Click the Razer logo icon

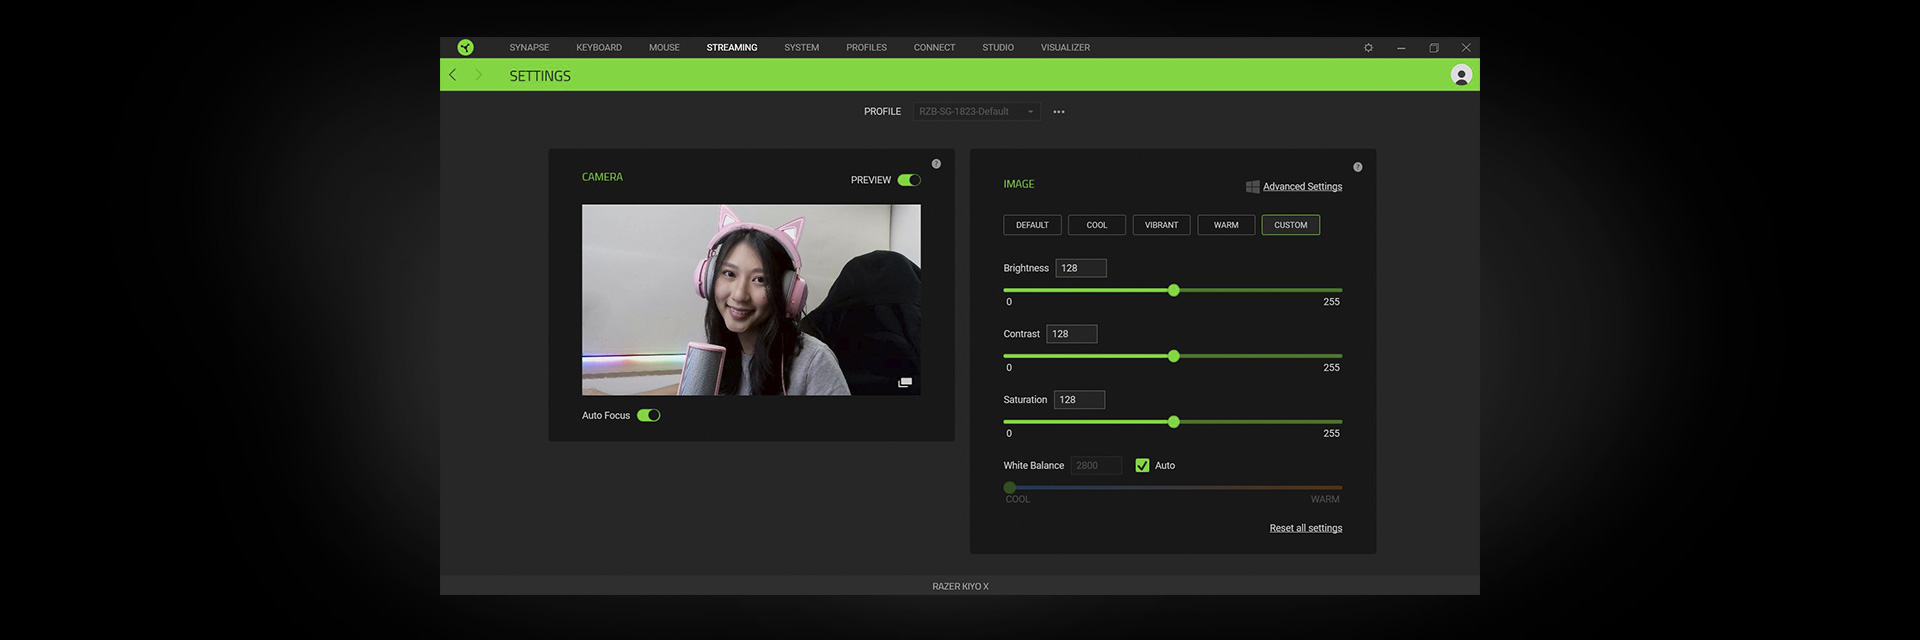pyautogui.click(x=465, y=47)
